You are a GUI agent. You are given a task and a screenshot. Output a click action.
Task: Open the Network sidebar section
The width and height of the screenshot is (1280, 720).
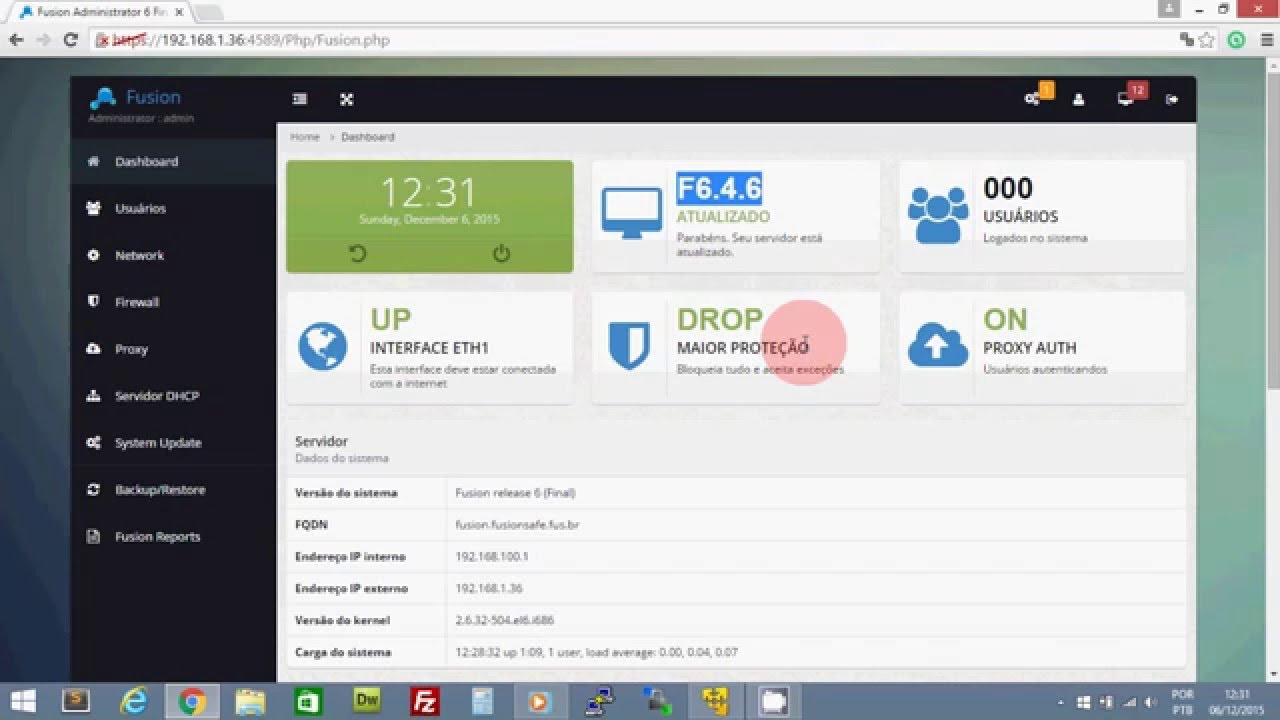click(172, 255)
